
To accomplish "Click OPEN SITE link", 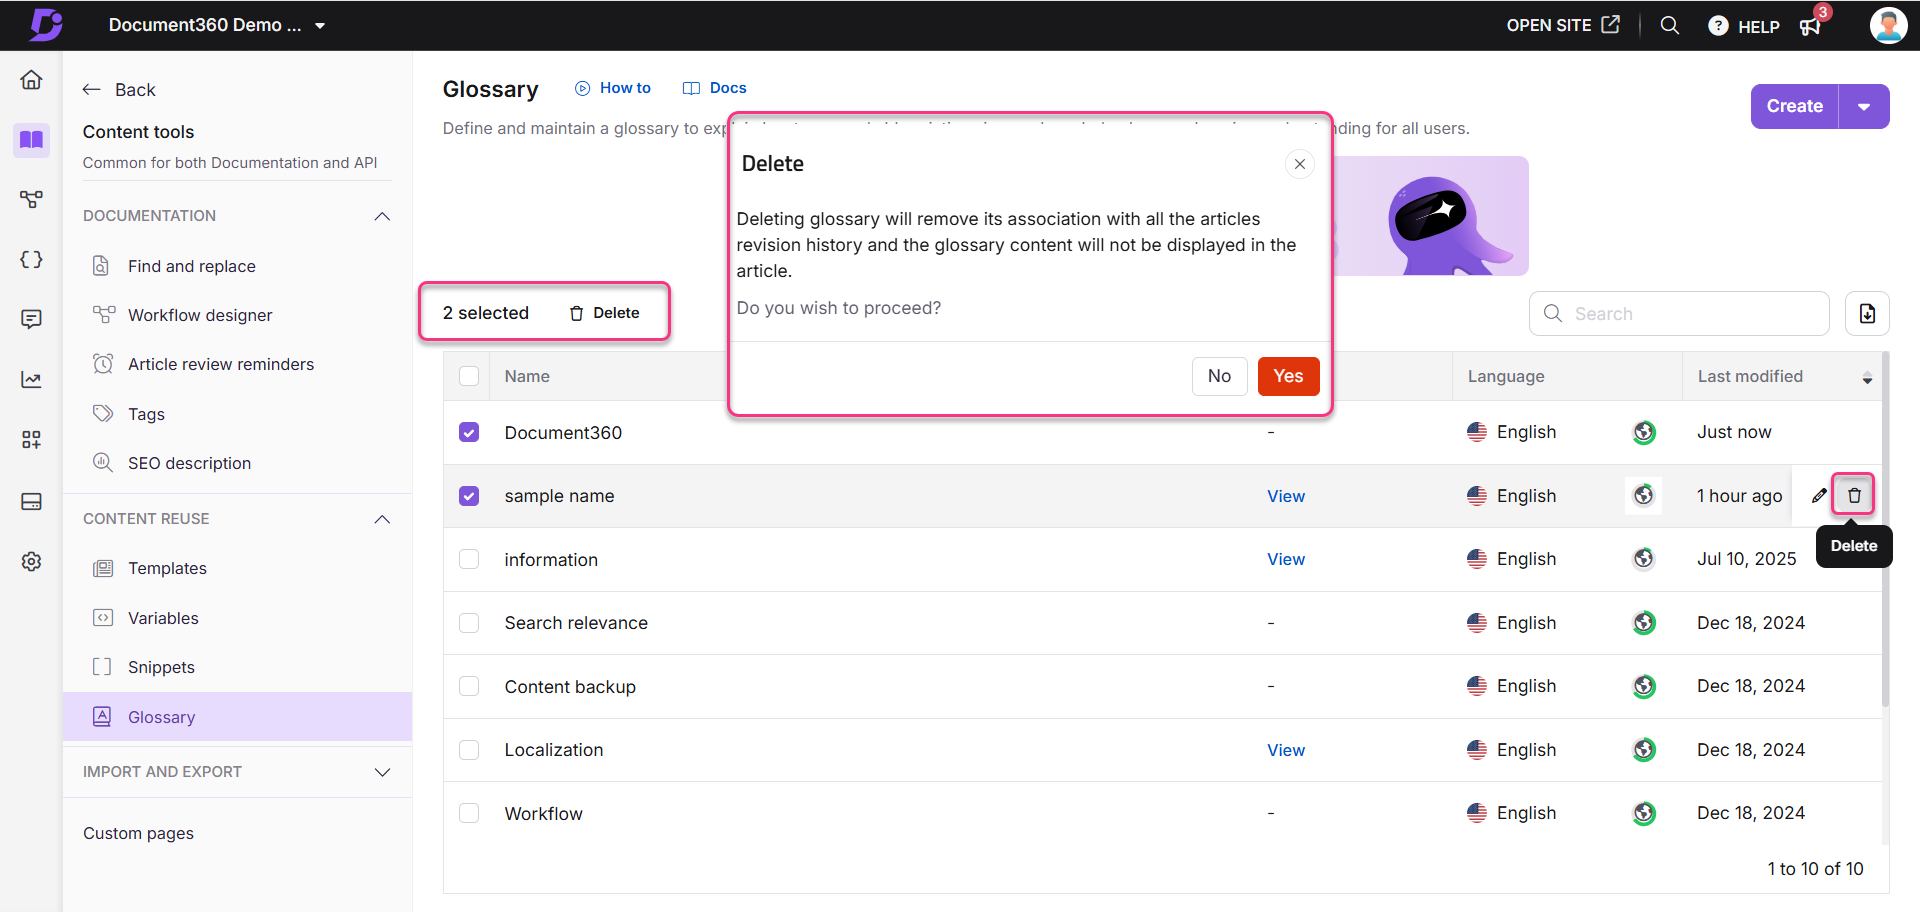I will (1563, 25).
